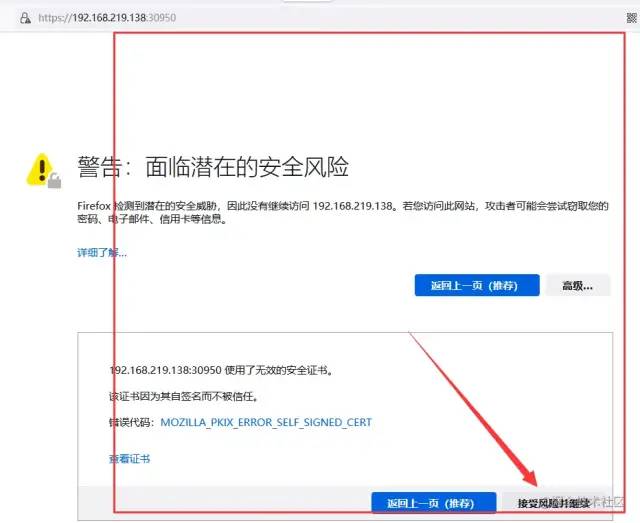Click the address bar URL 192.168.219.138:30950

tap(107, 18)
